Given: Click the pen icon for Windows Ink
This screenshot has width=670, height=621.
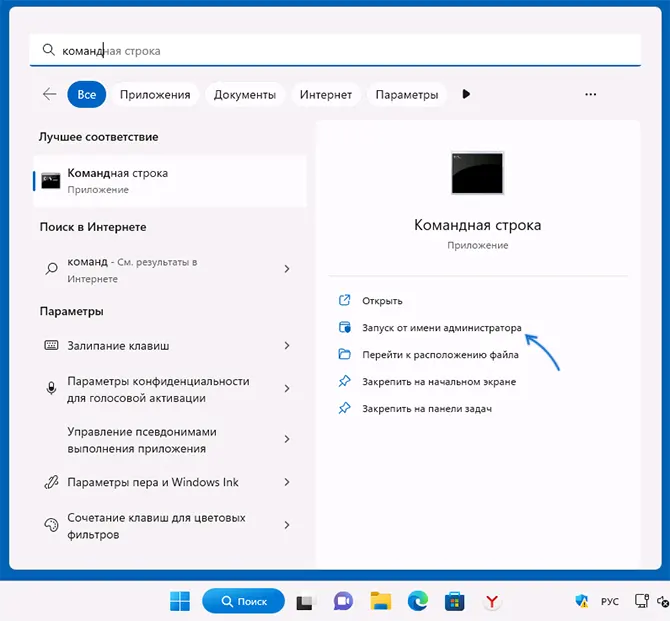Looking at the screenshot, I should coord(51,482).
